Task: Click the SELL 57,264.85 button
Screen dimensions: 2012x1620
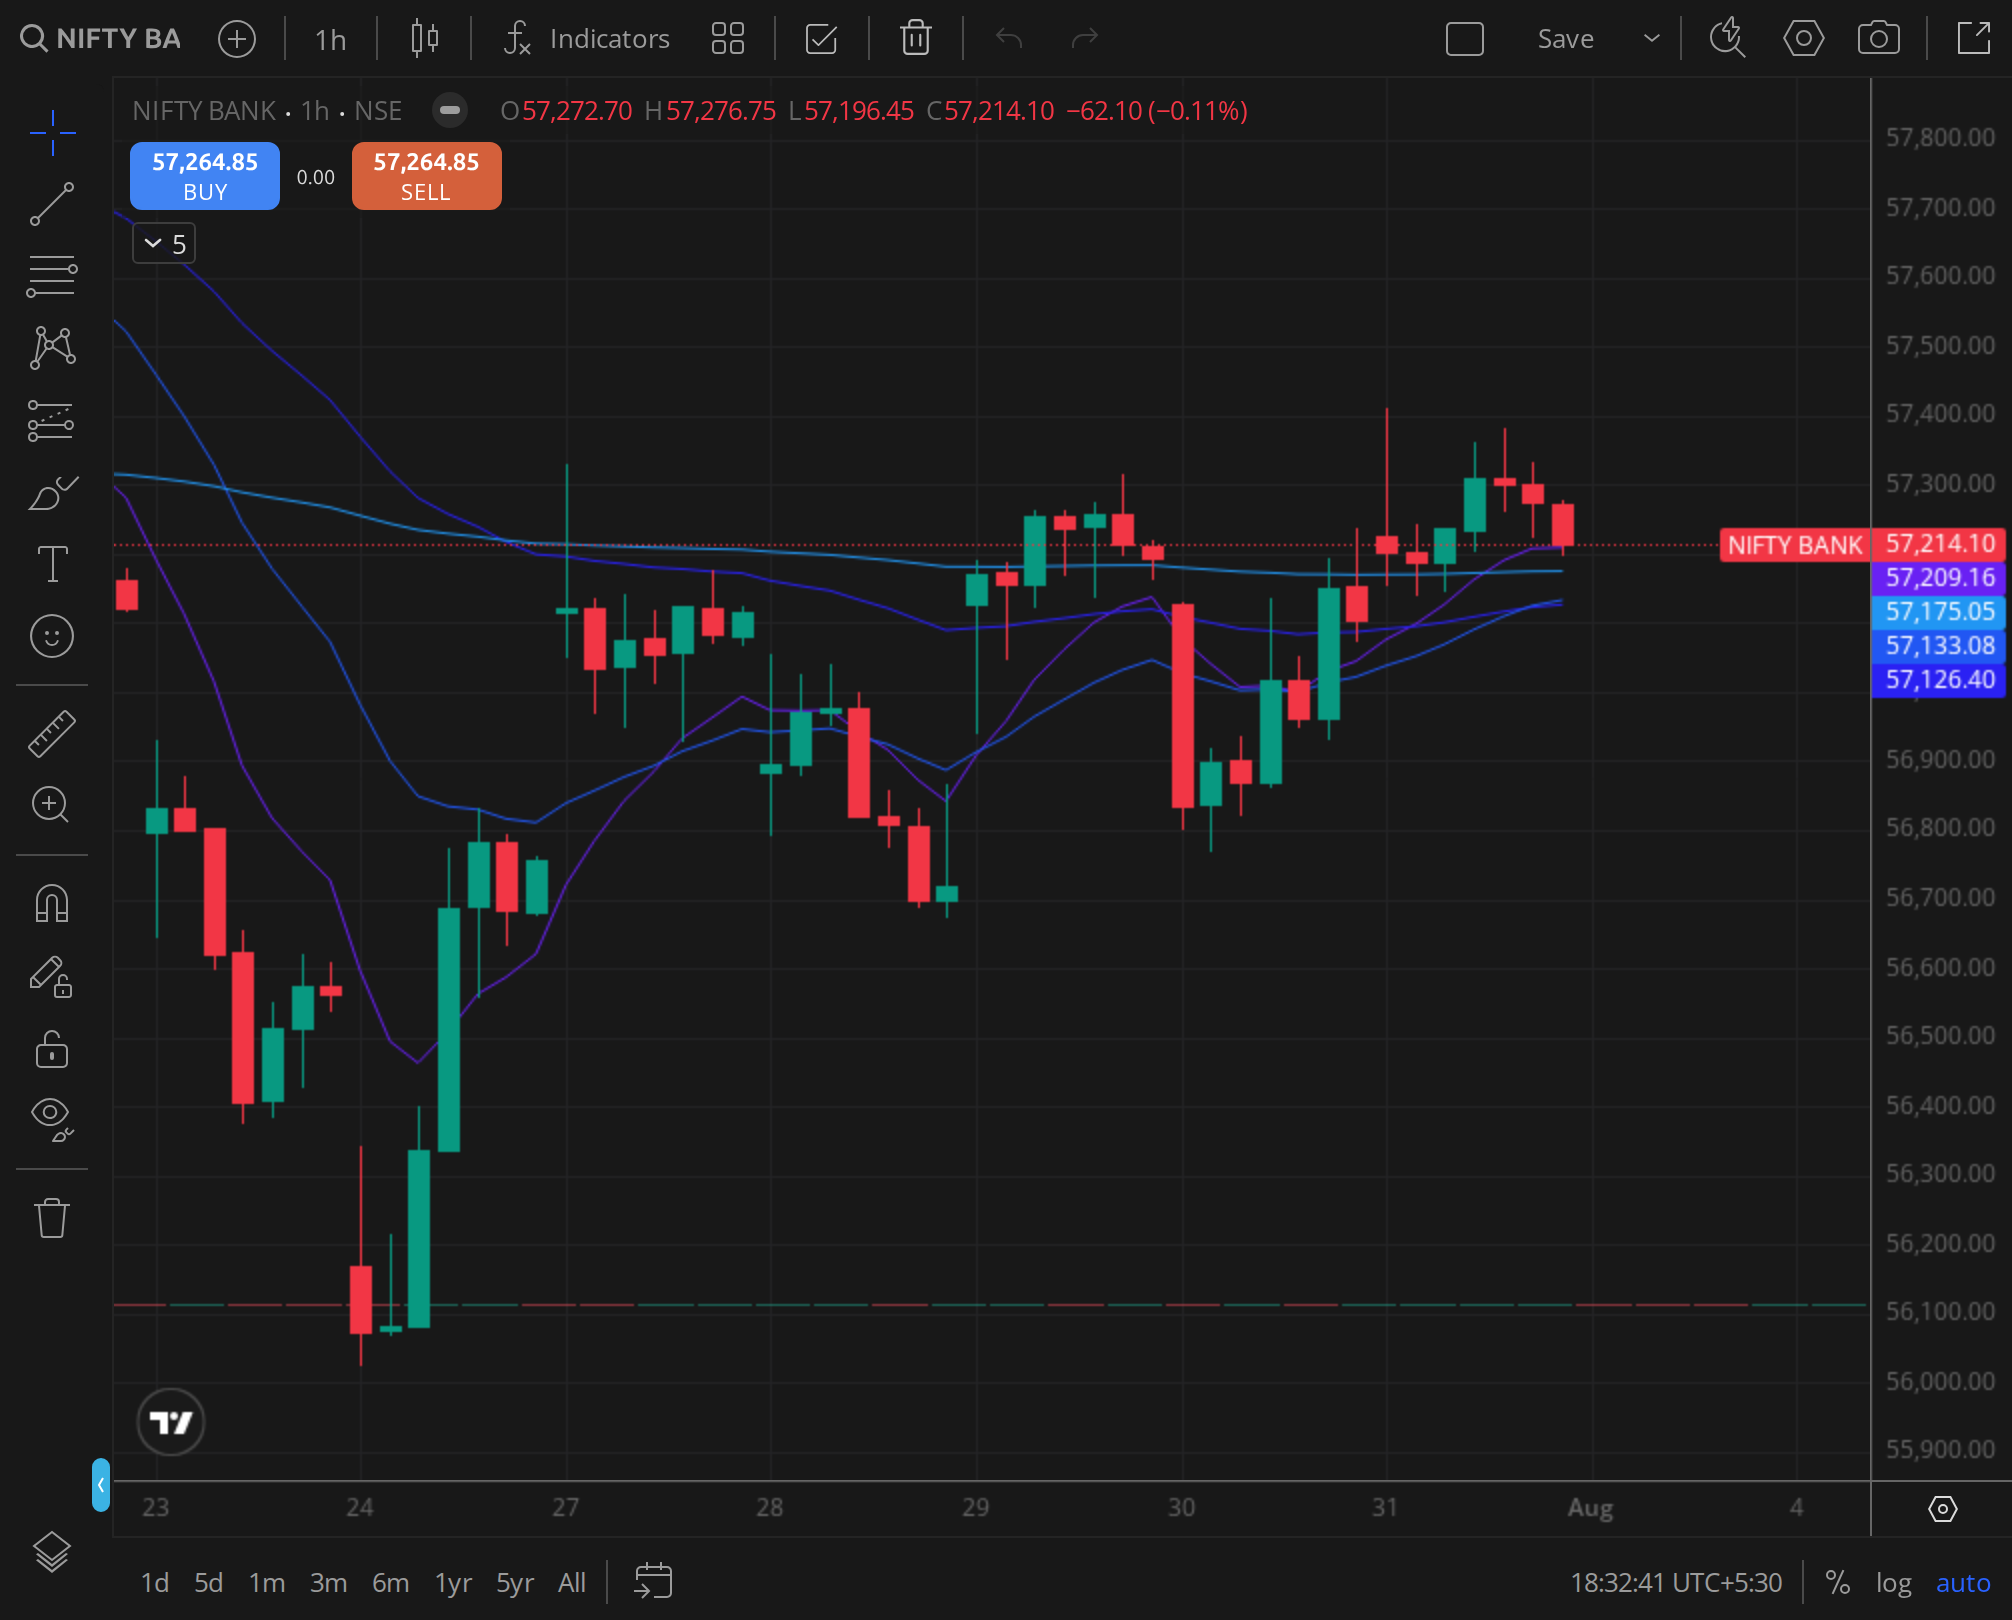Action: 426,176
